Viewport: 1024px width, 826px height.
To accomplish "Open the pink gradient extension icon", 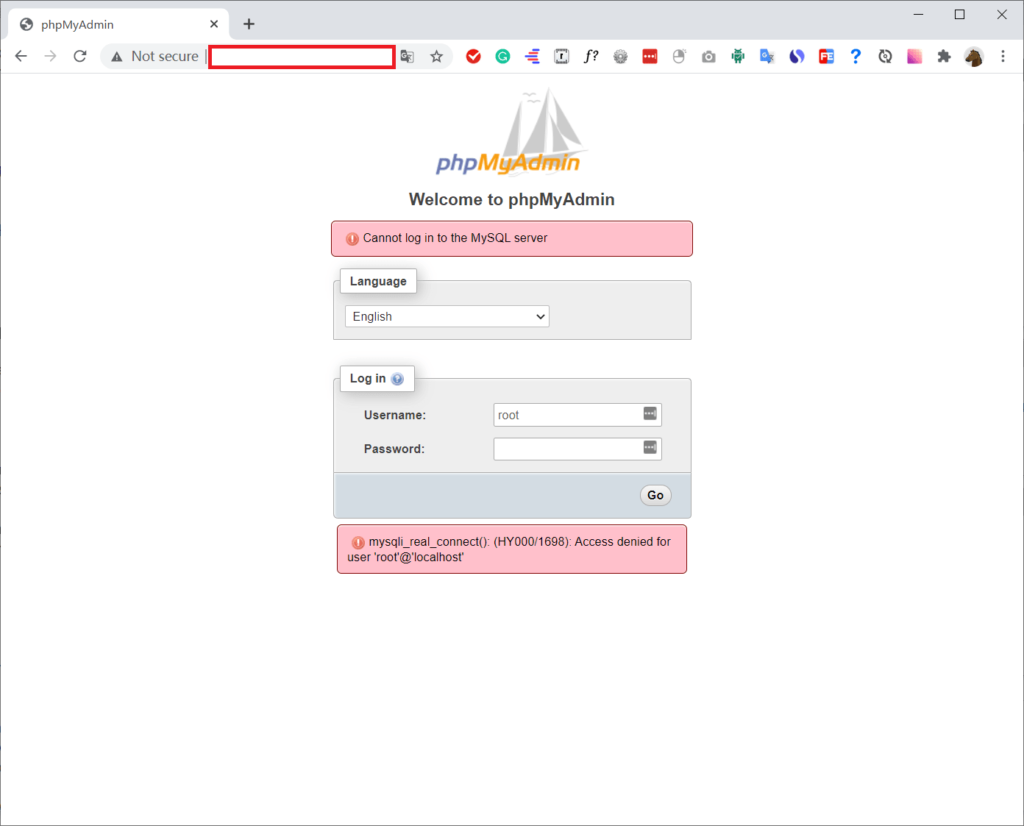I will [x=914, y=57].
